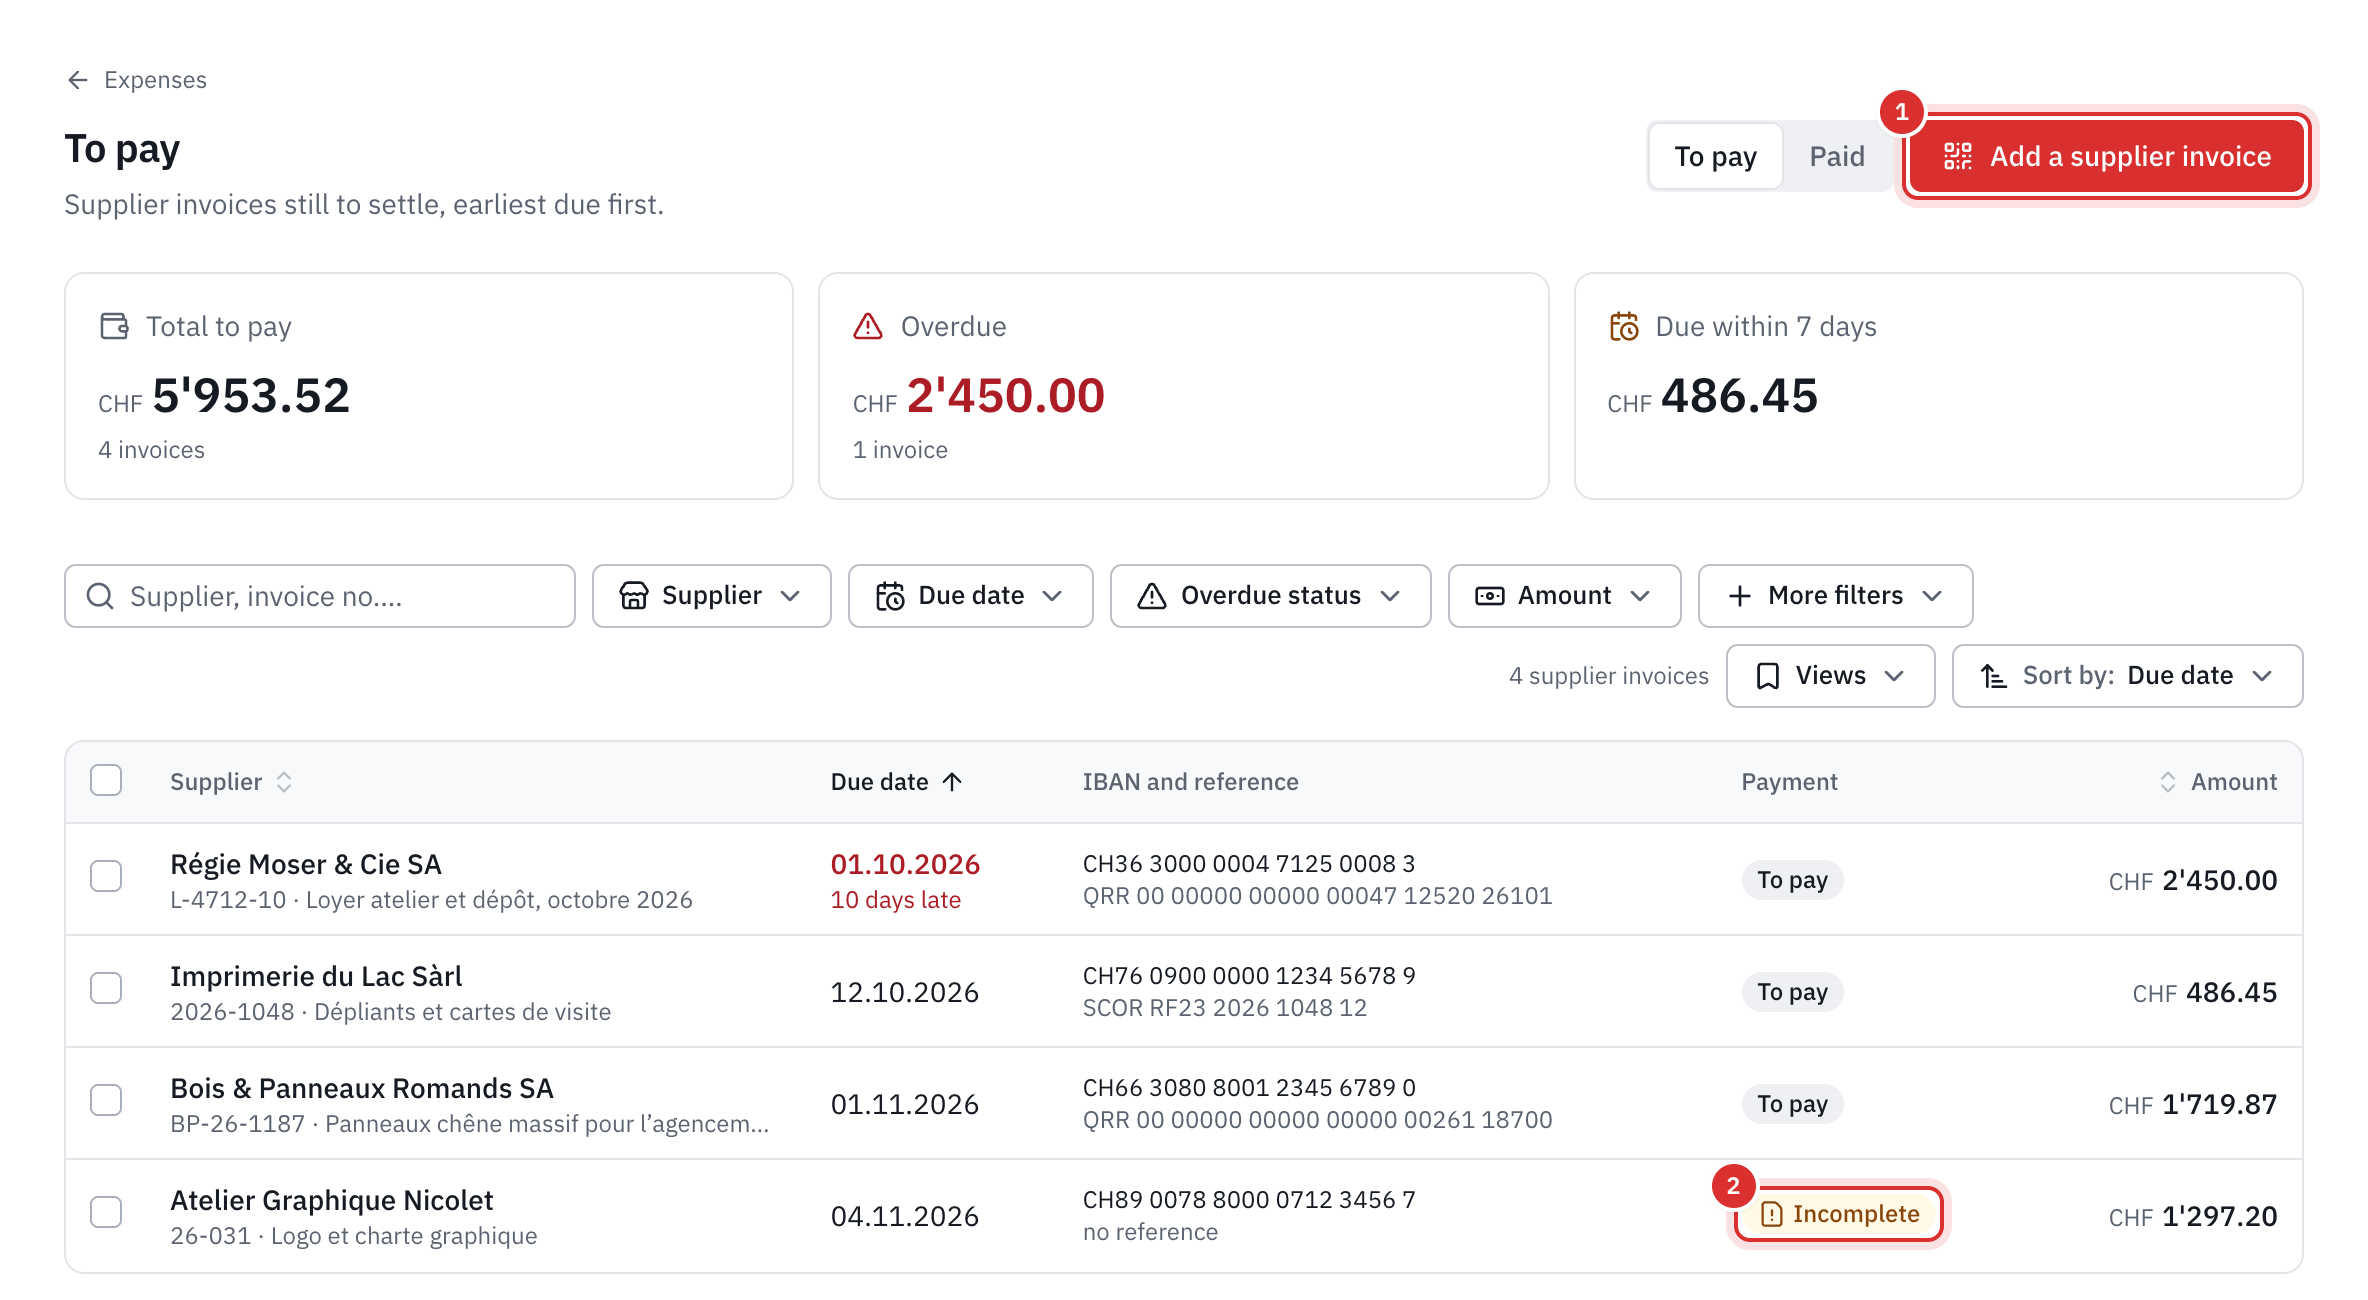Click the To pay badge for Régie Moser
This screenshot has width=2368, height=1300.
(1792, 880)
